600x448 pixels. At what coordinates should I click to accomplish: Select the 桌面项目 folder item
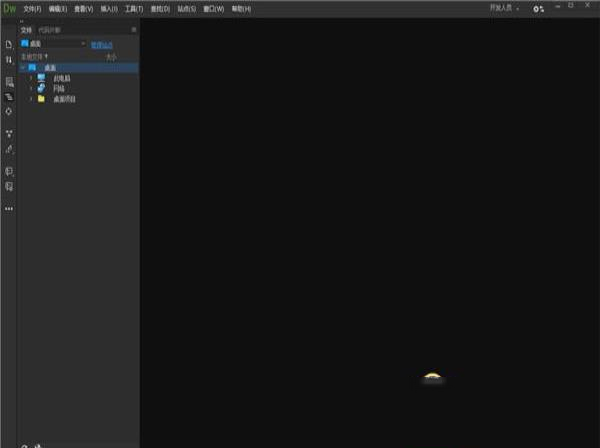[64, 99]
